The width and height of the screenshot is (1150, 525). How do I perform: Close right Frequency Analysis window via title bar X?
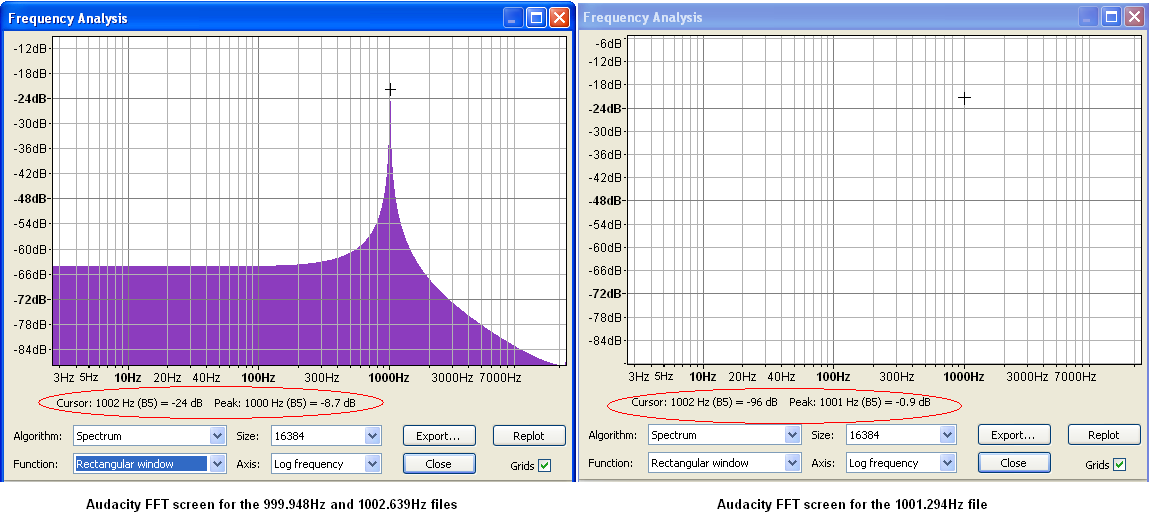[x=1135, y=17]
